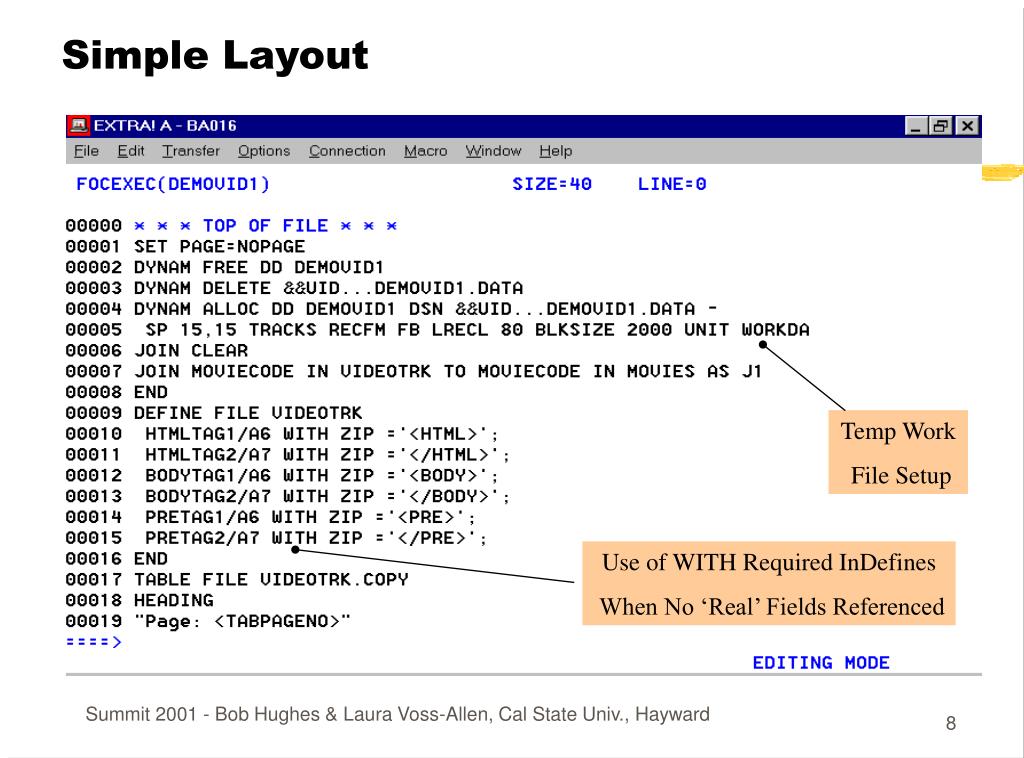Click line 00006 JOIN CLEAR
The height and width of the screenshot is (758, 1024).
pyautogui.click(x=156, y=351)
